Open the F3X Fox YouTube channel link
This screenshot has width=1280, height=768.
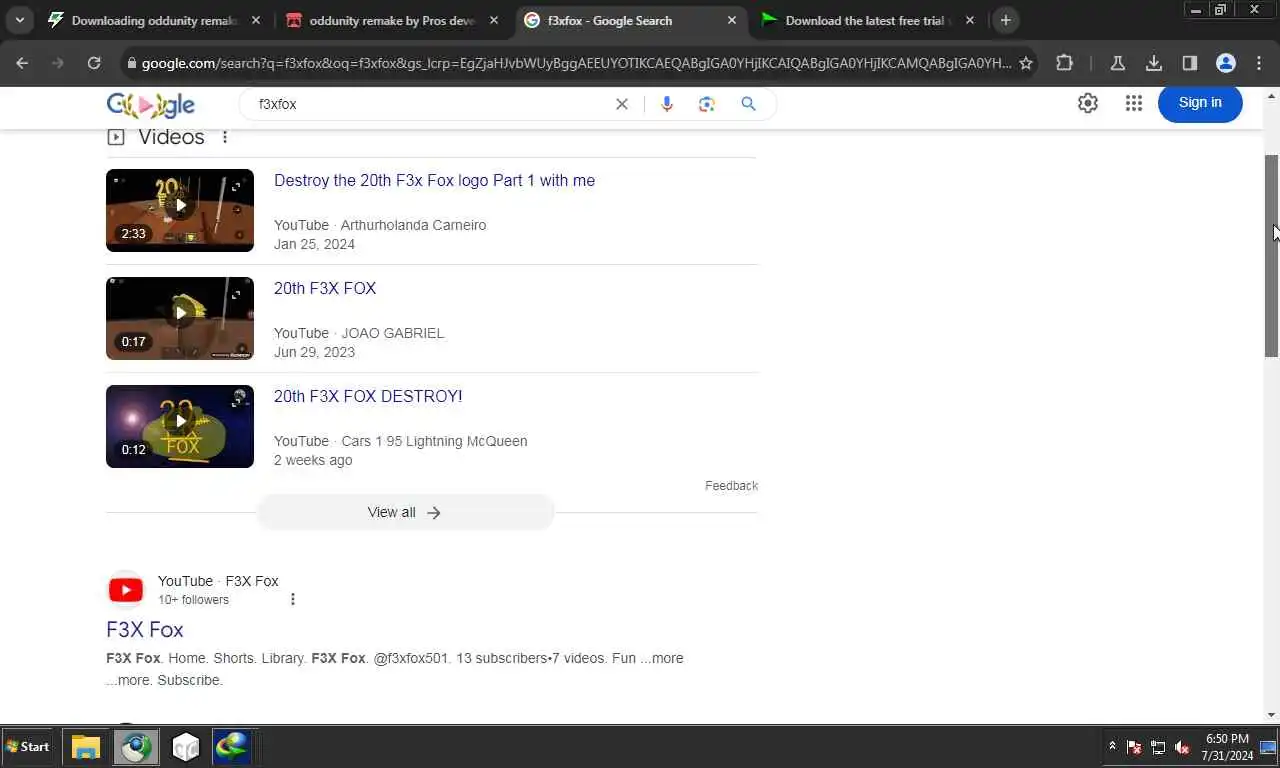pyautogui.click(x=145, y=630)
